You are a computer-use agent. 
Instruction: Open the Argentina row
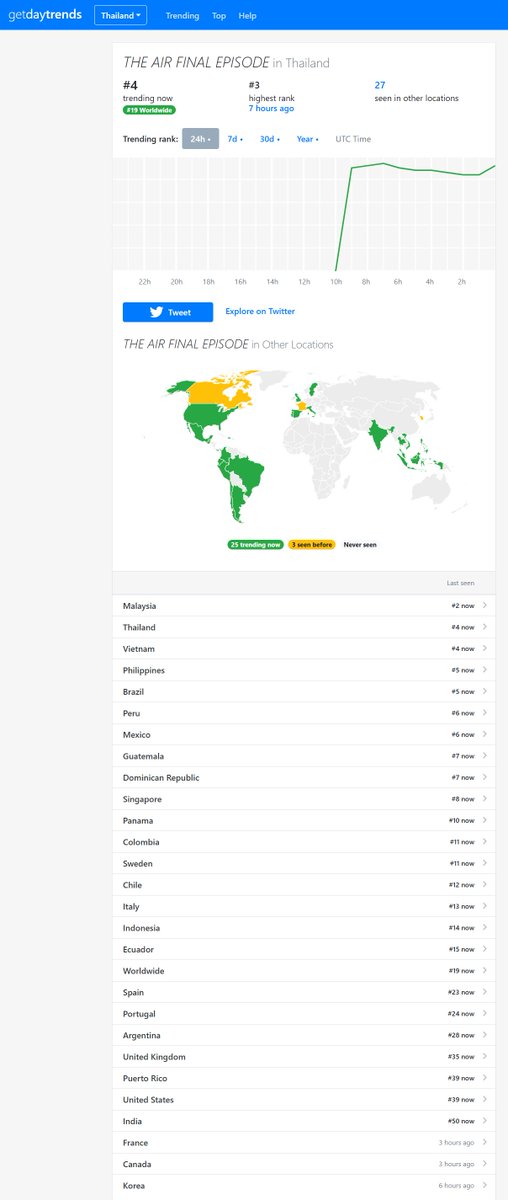coord(304,1036)
